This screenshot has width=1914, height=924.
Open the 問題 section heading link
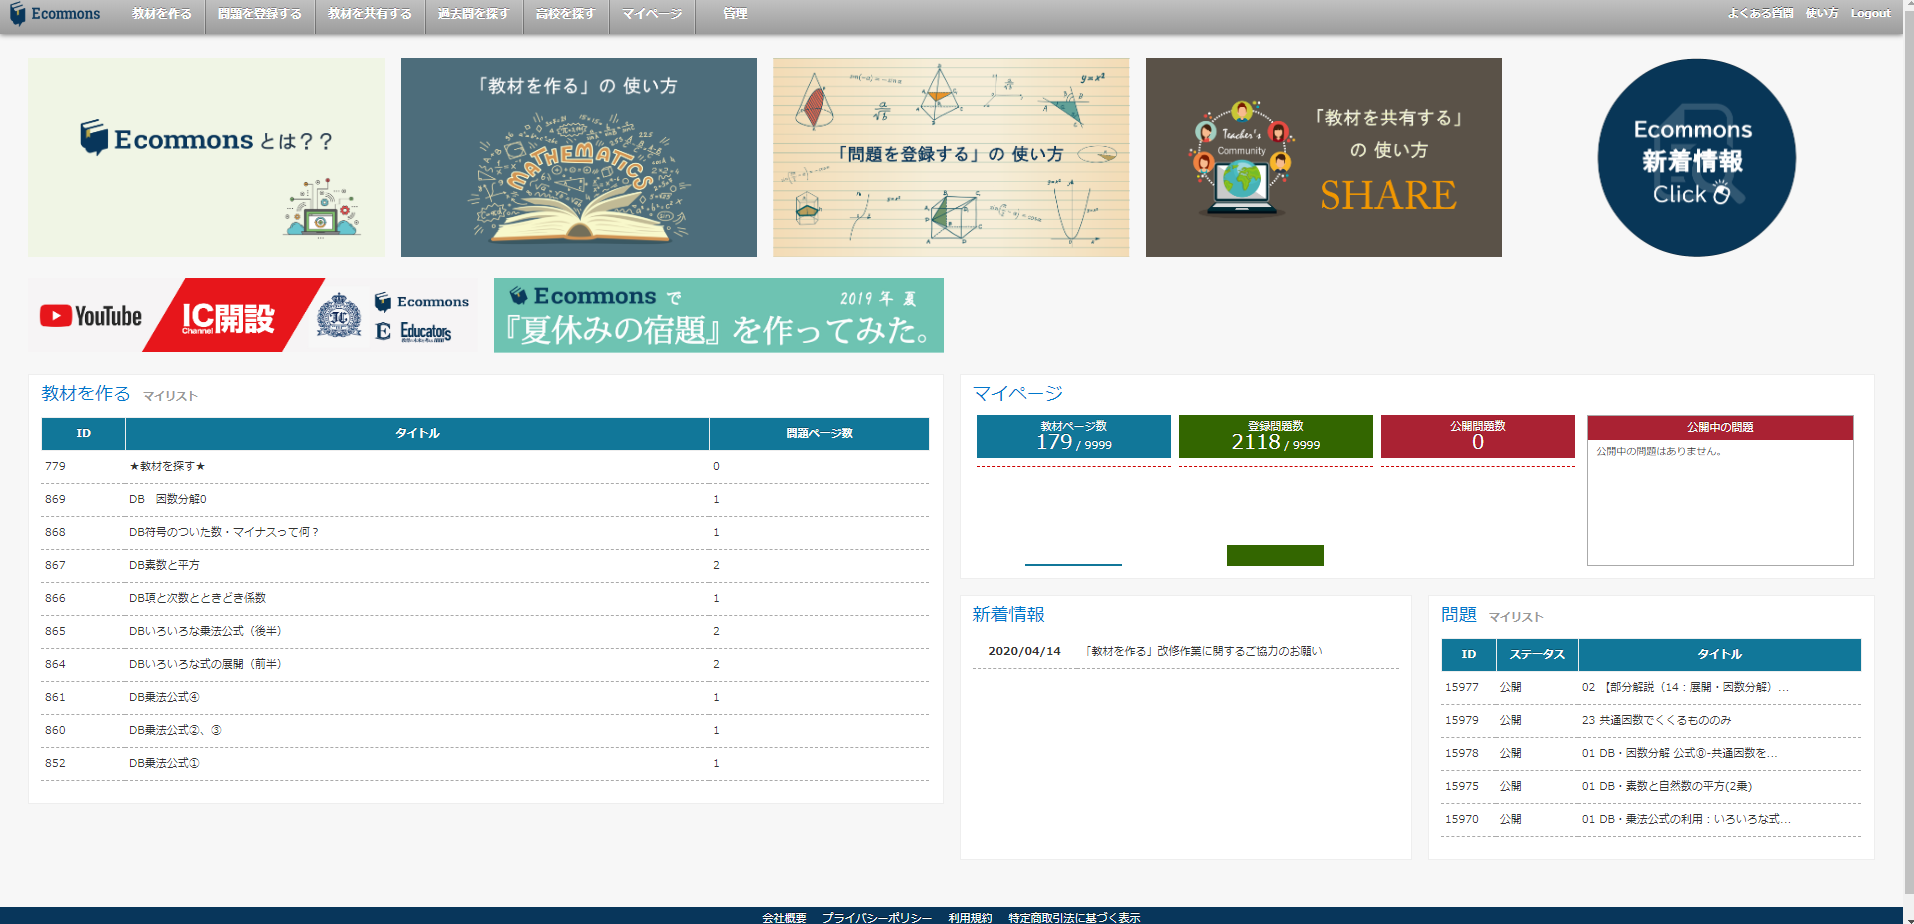[x=1459, y=615]
